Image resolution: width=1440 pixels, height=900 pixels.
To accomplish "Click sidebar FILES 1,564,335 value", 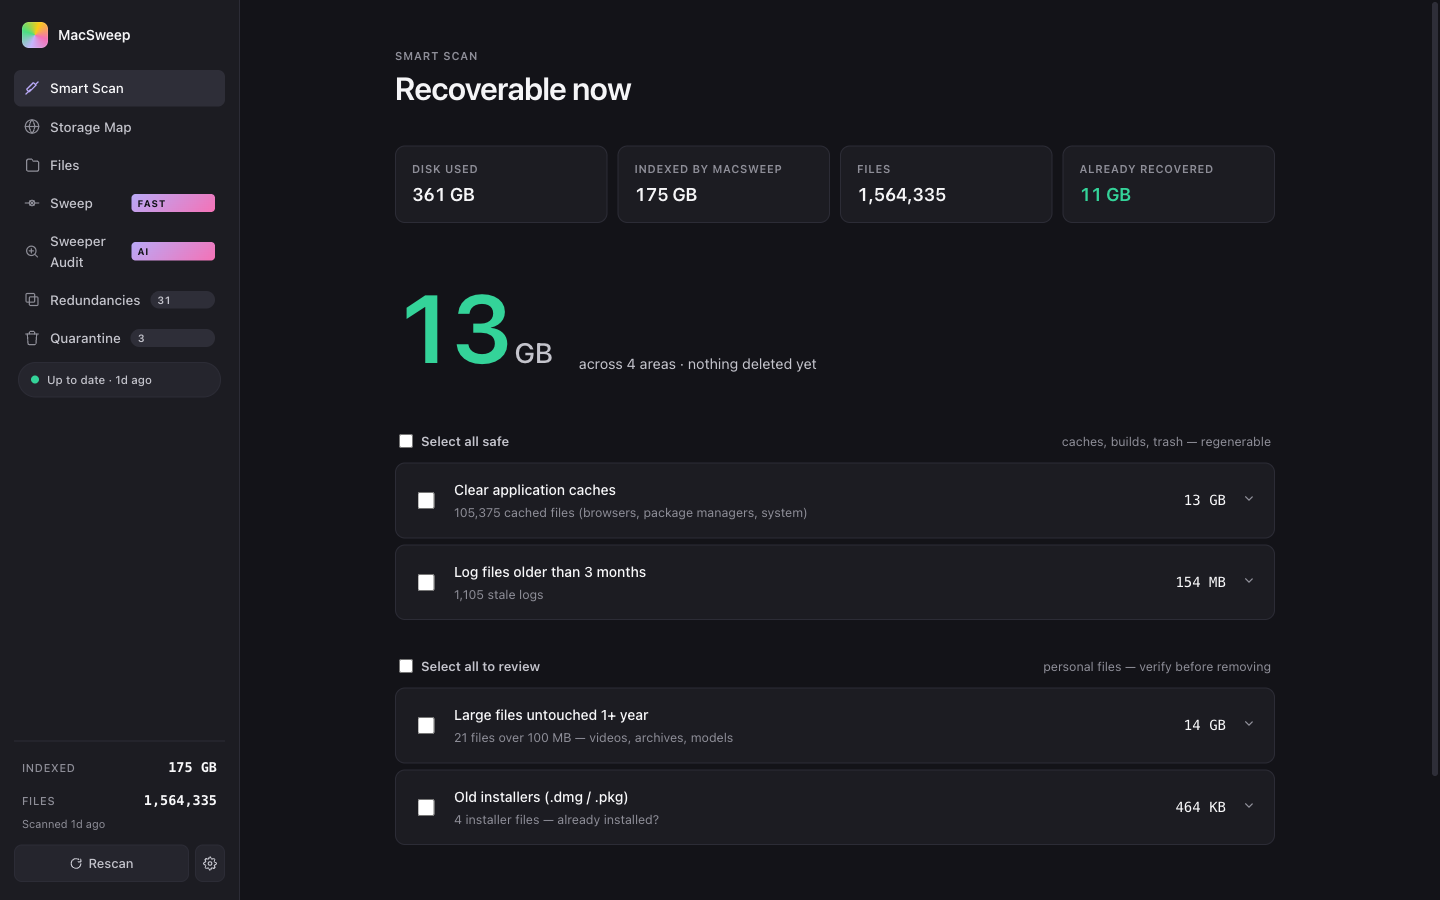I will [180, 800].
